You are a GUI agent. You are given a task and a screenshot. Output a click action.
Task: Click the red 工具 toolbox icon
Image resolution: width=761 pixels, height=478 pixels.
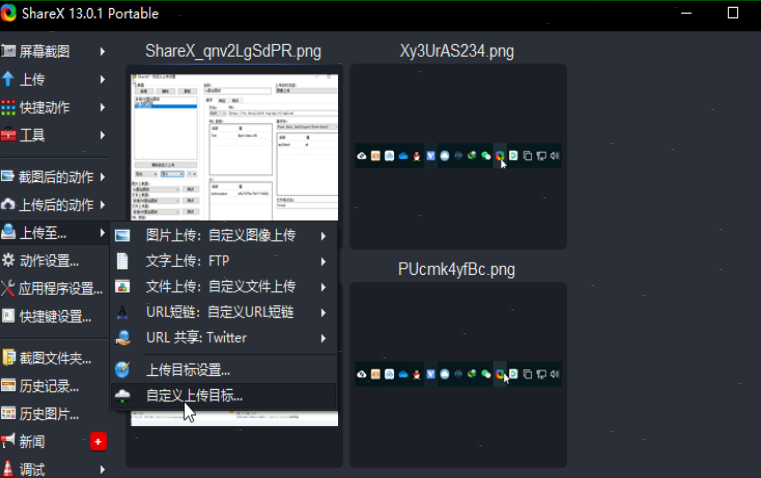8,134
